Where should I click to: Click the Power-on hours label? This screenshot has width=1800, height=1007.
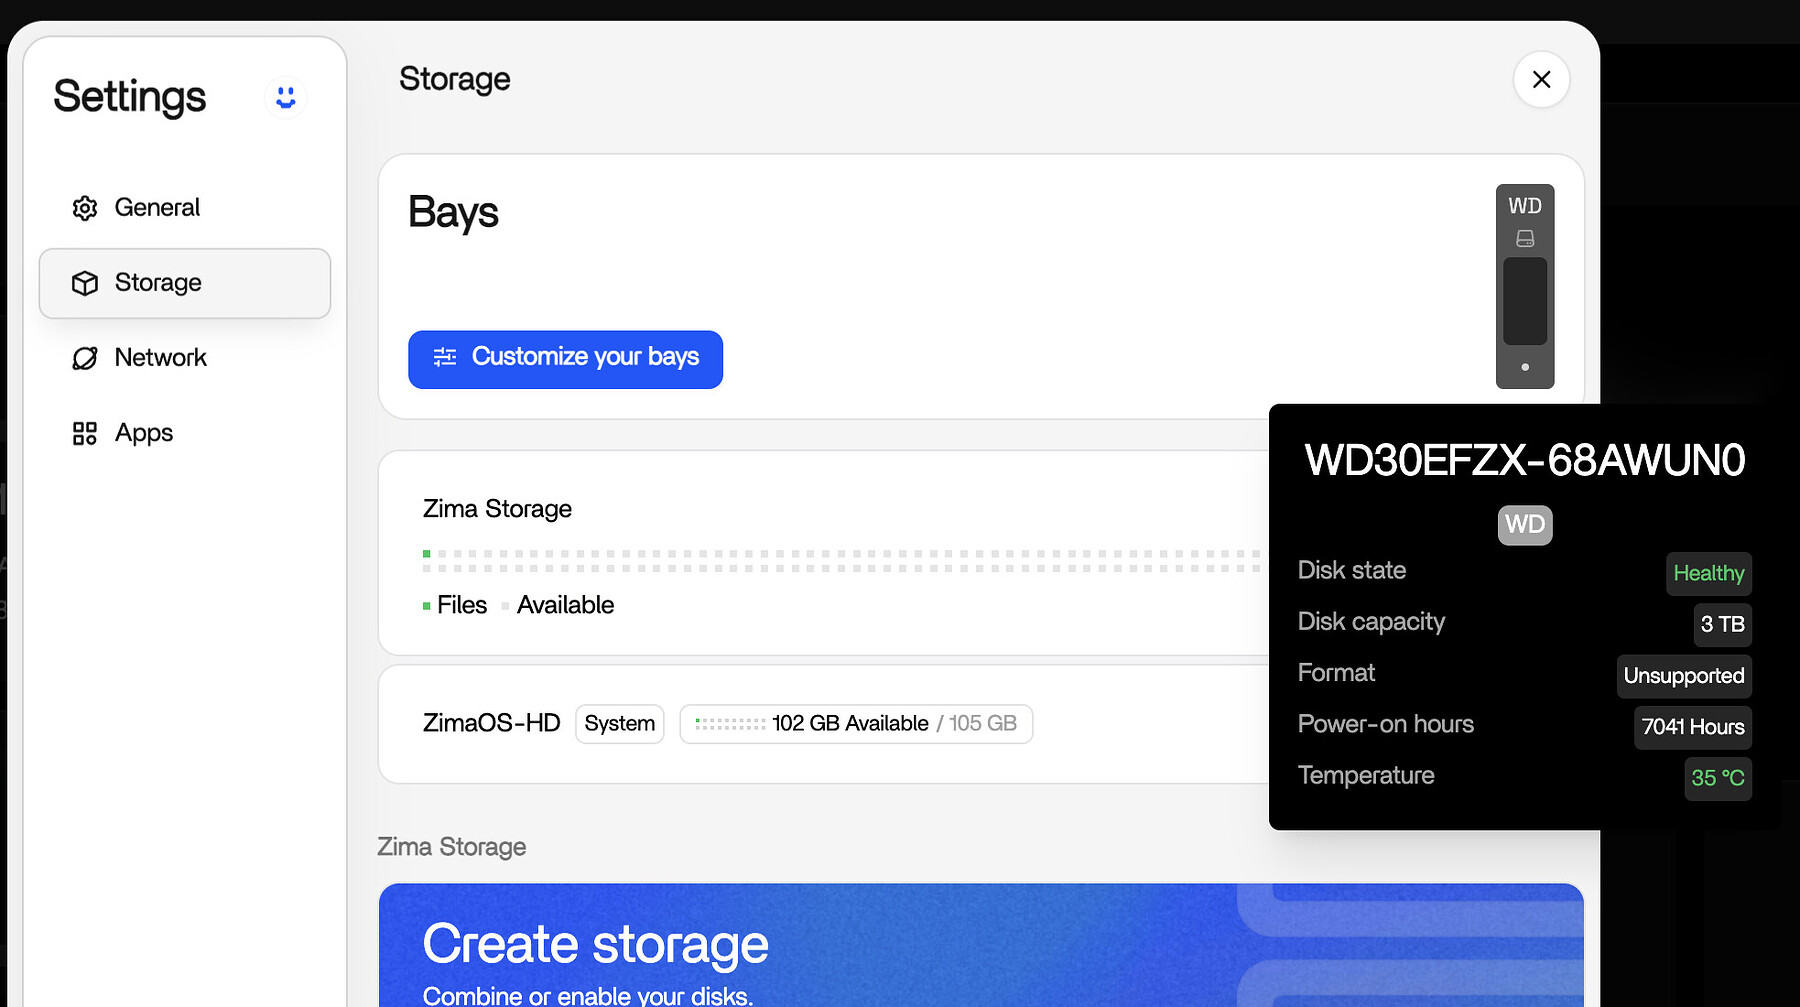tap(1386, 724)
